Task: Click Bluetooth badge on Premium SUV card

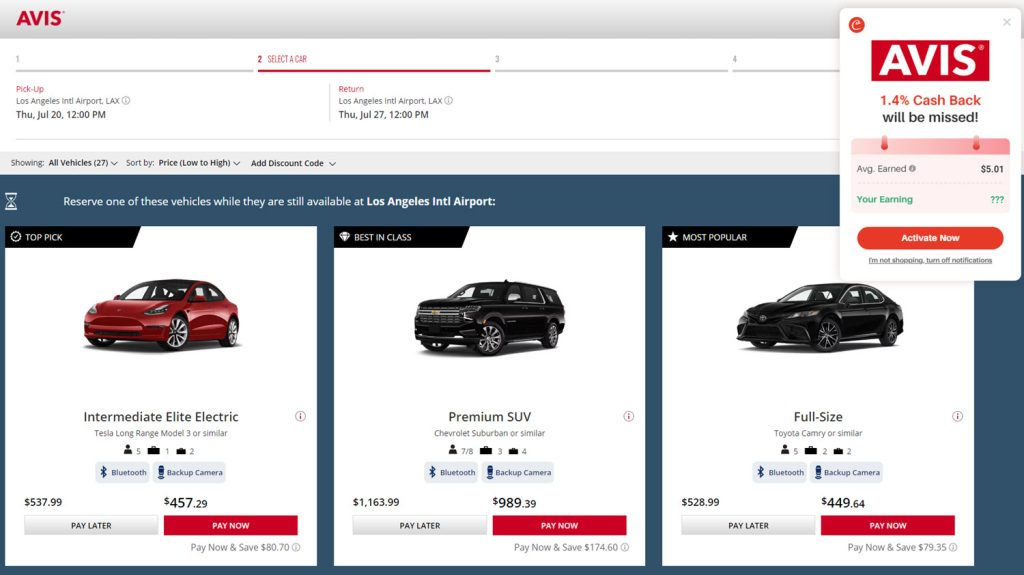Action: coord(451,472)
